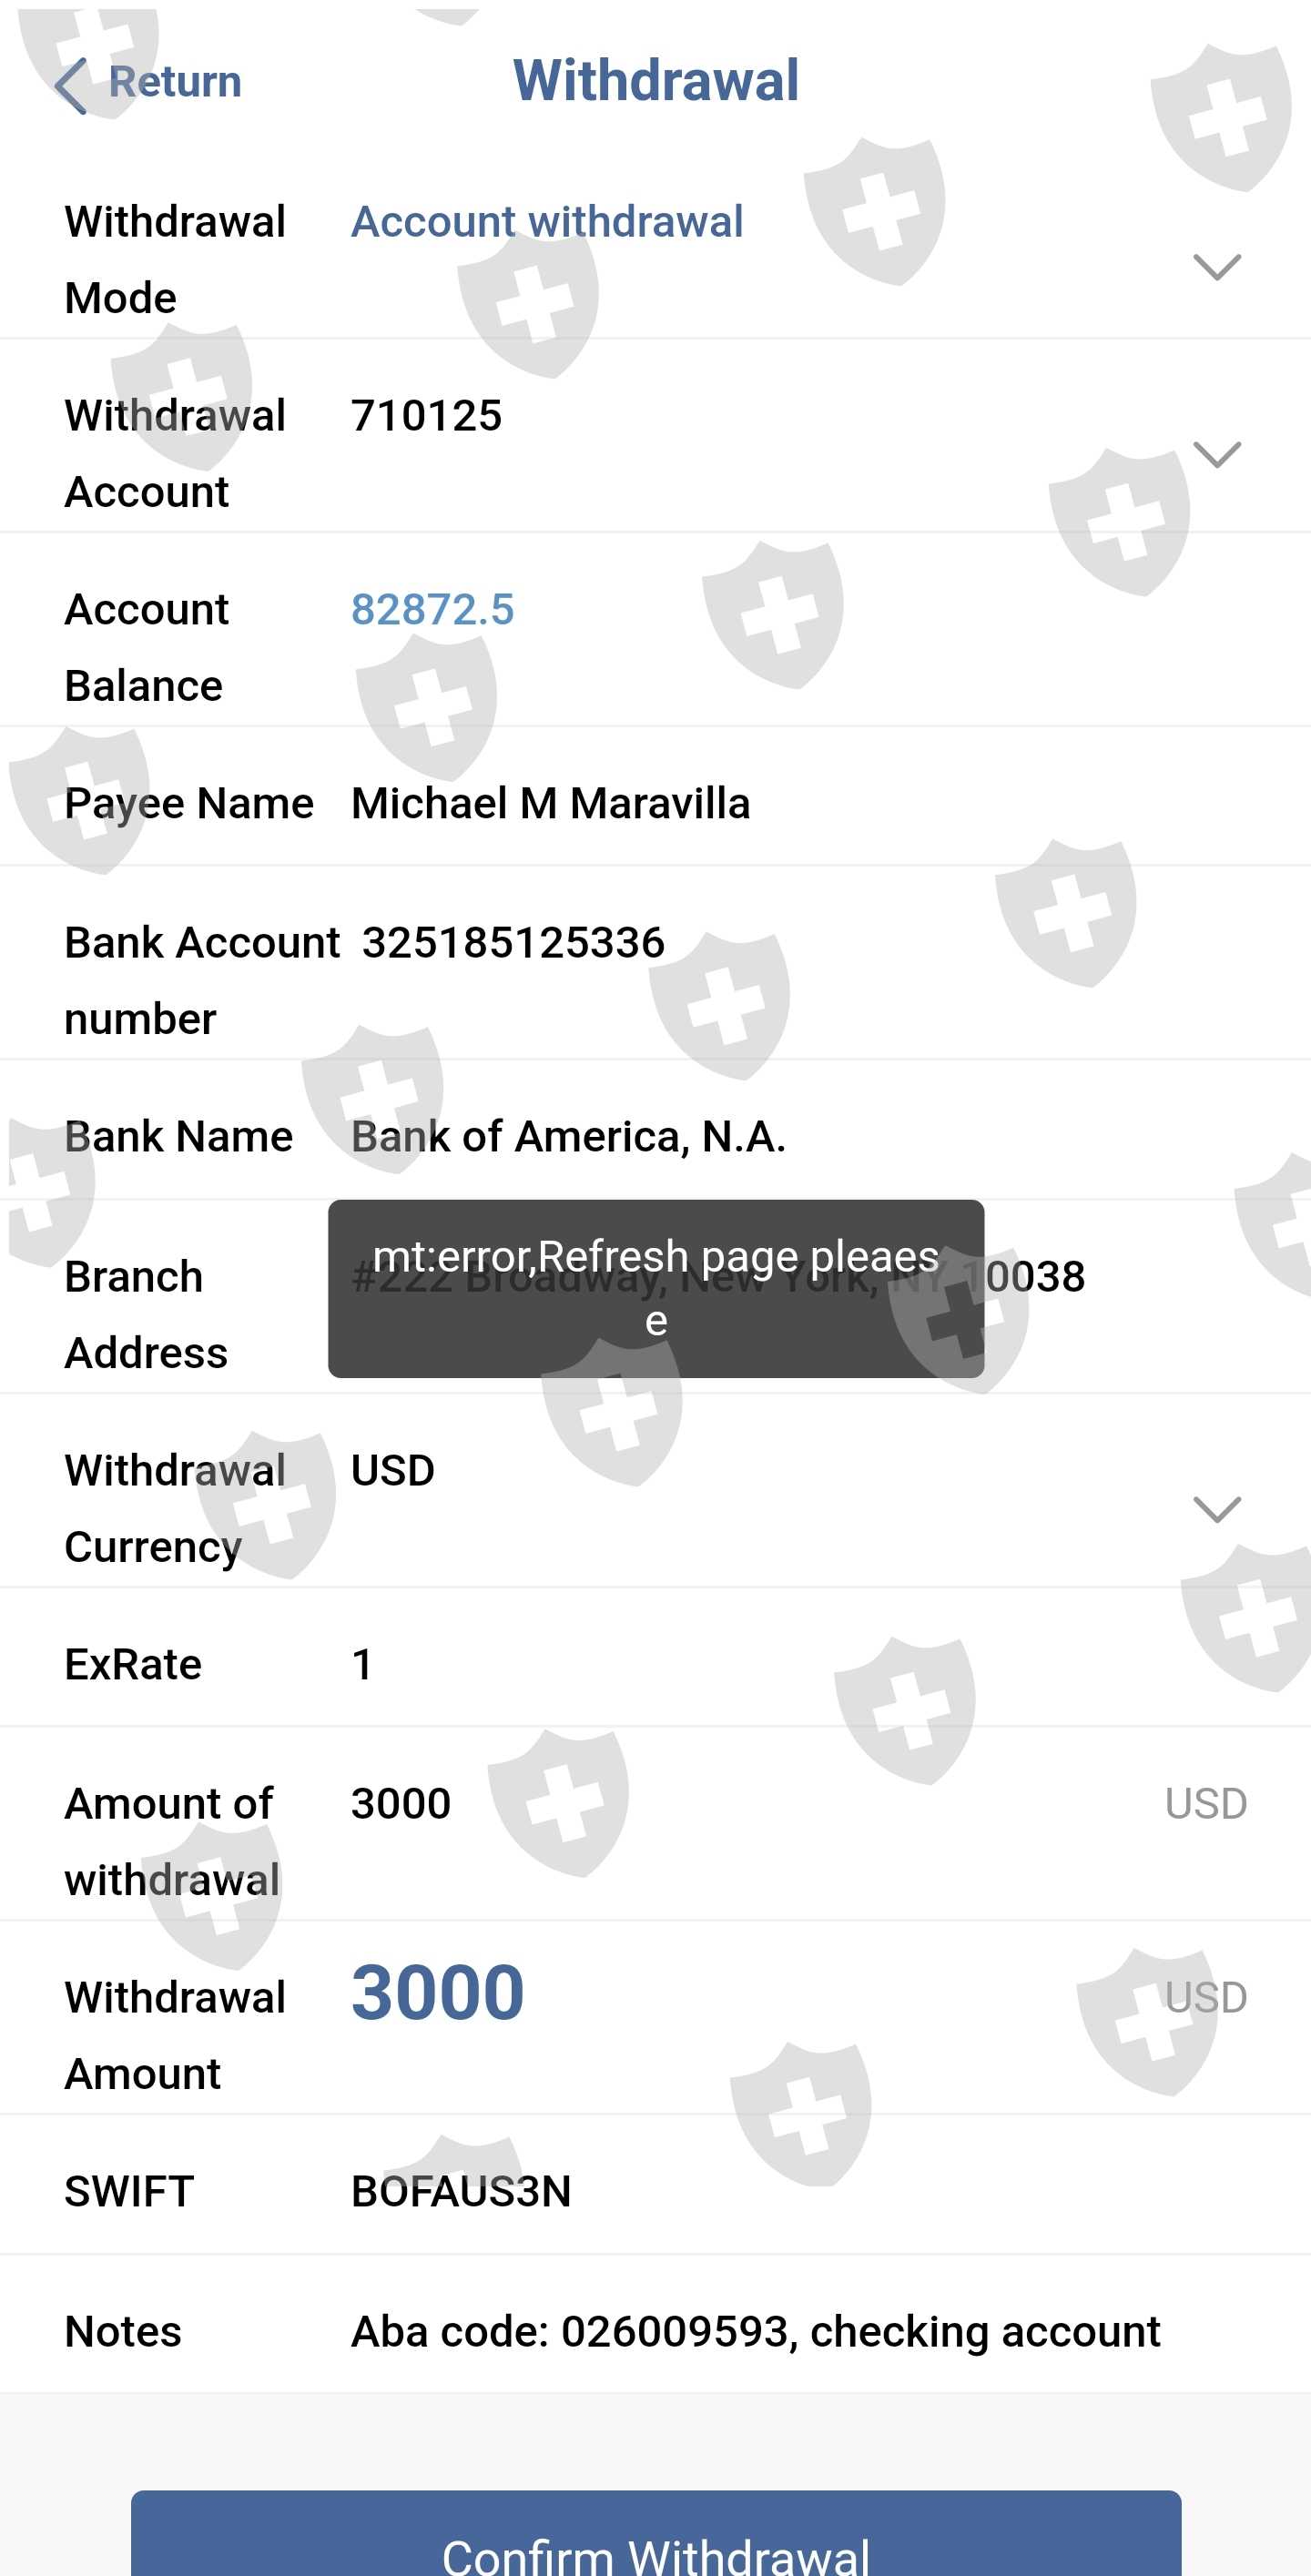The height and width of the screenshot is (2576, 1311).
Task: Tap the account balance 82872.5 value
Action: [x=432, y=610]
